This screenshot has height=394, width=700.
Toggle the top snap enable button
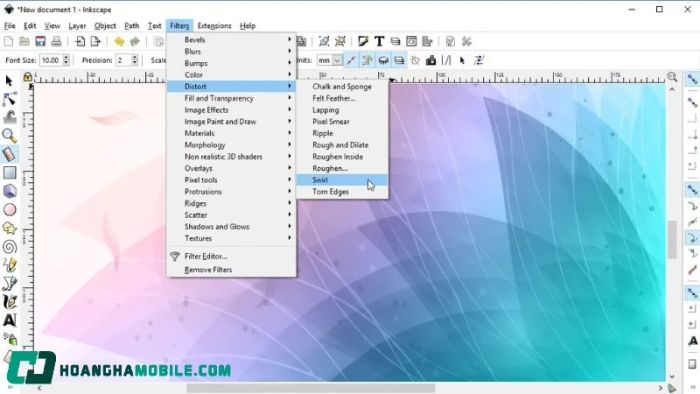(692, 79)
